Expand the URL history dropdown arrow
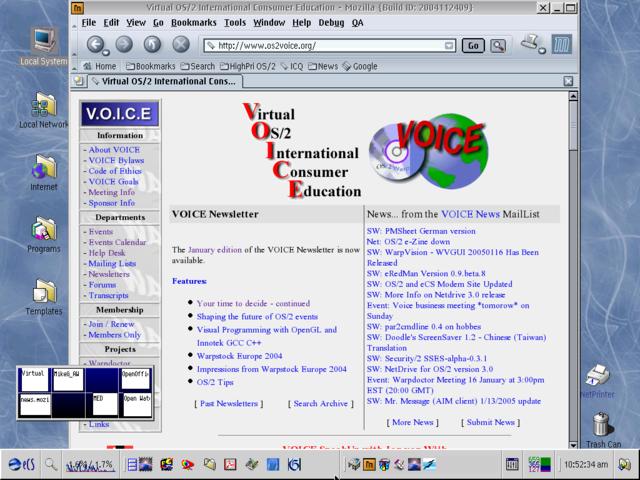Image resolution: width=640 pixels, height=480 pixels. point(450,45)
